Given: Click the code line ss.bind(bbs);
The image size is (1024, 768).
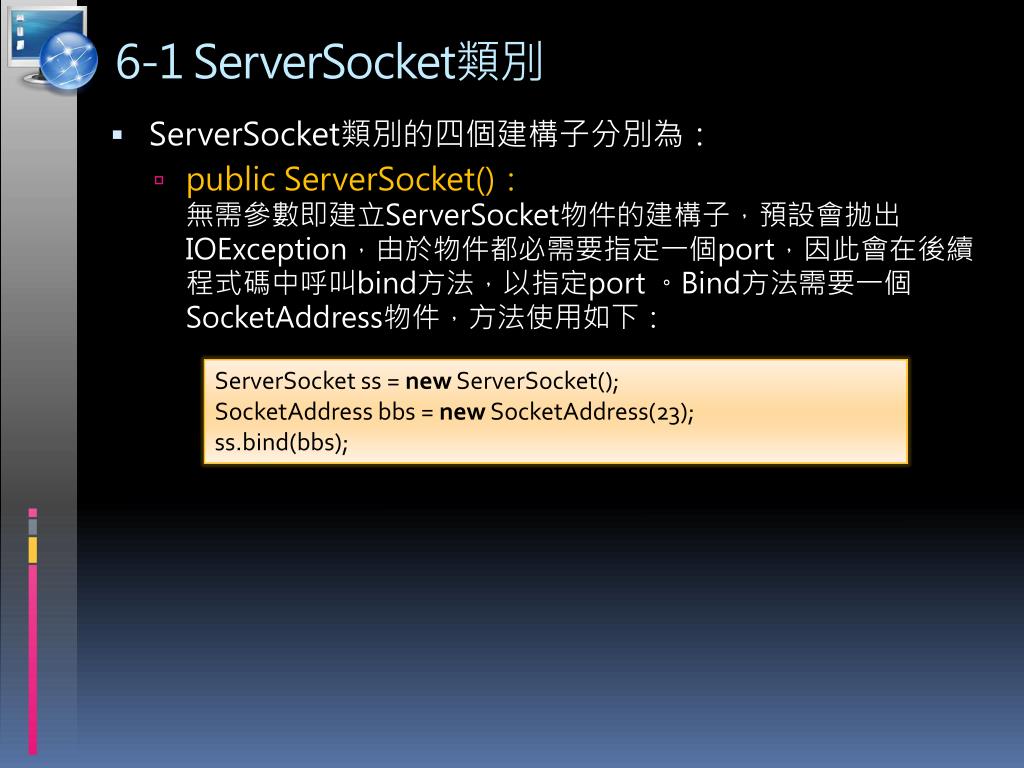Looking at the screenshot, I should pyautogui.click(x=281, y=443).
